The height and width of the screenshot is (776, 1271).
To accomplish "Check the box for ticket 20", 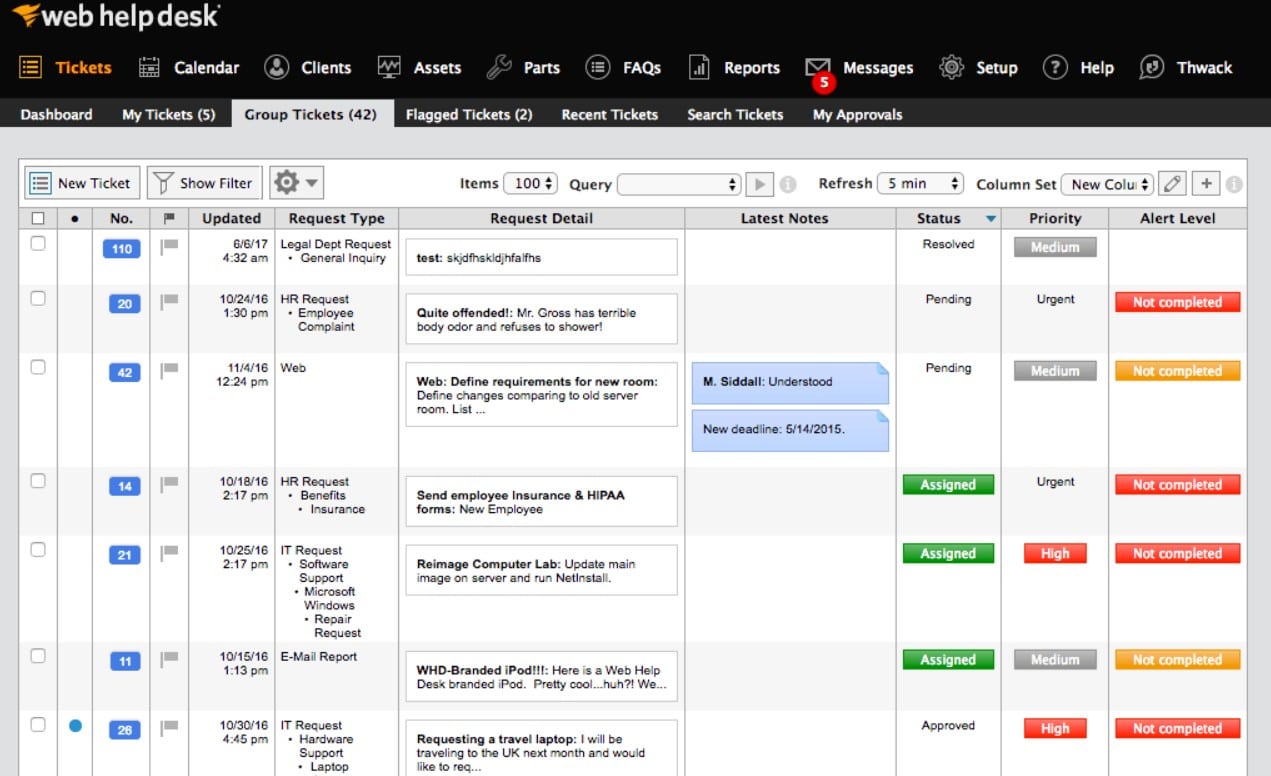I will [x=38, y=298].
